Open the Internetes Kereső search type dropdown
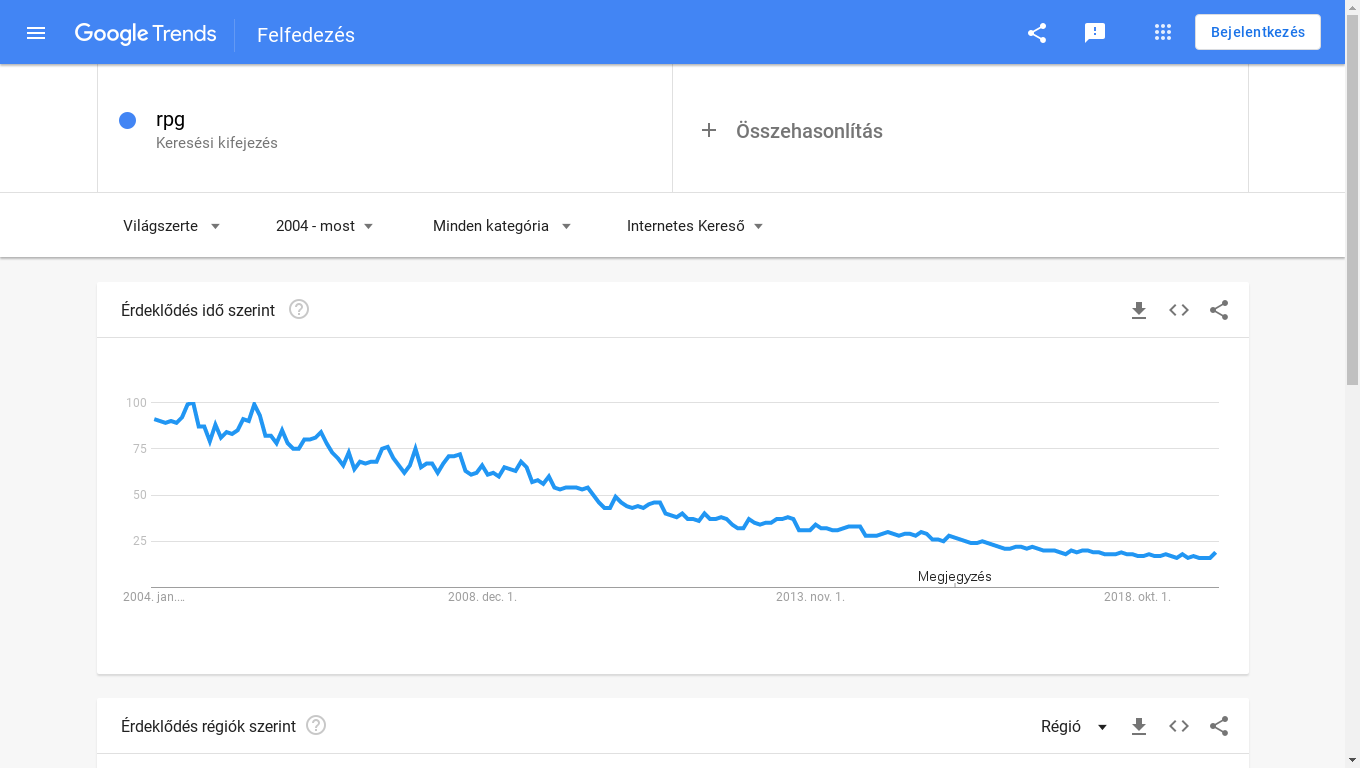This screenshot has height=768, width=1360. [695, 226]
